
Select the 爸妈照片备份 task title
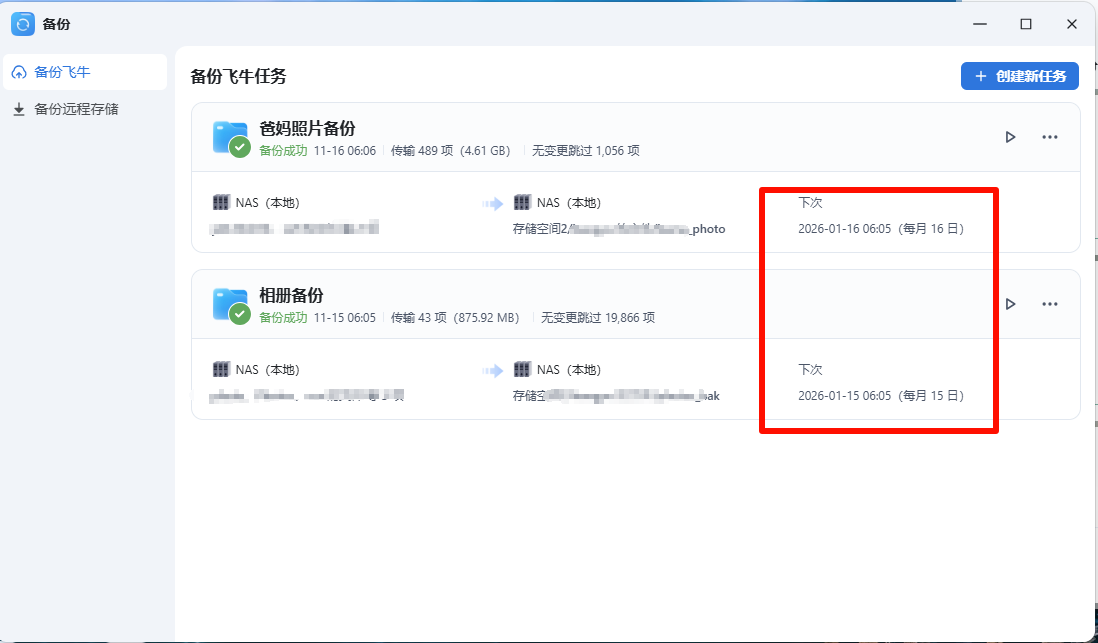(307, 129)
